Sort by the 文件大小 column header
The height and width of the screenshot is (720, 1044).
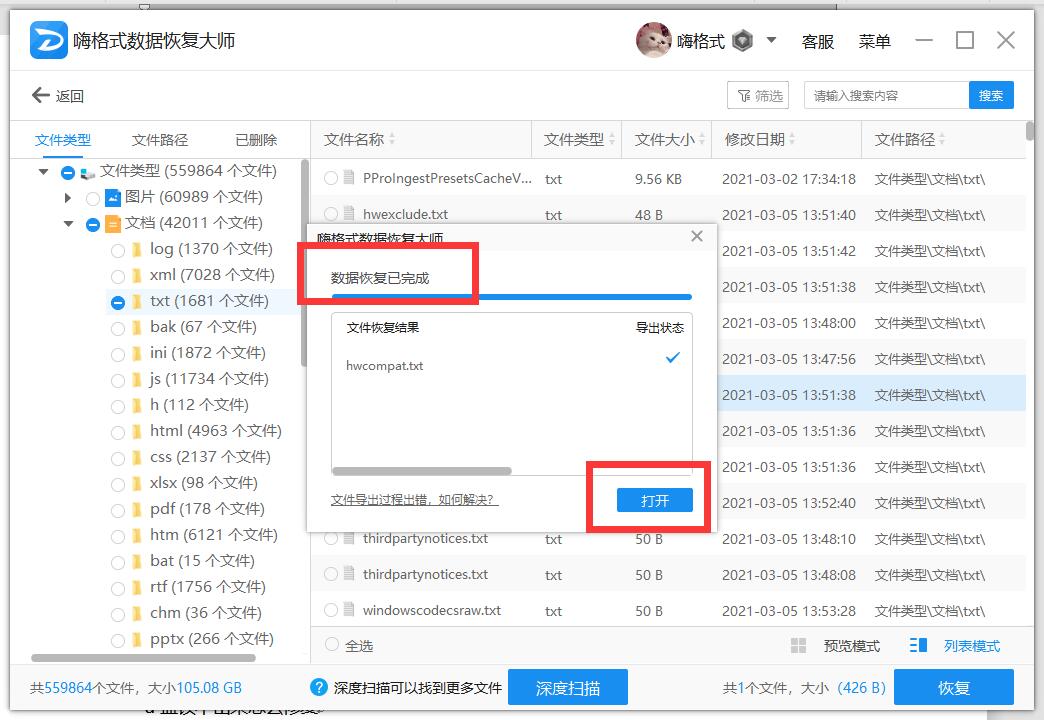click(x=670, y=139)
